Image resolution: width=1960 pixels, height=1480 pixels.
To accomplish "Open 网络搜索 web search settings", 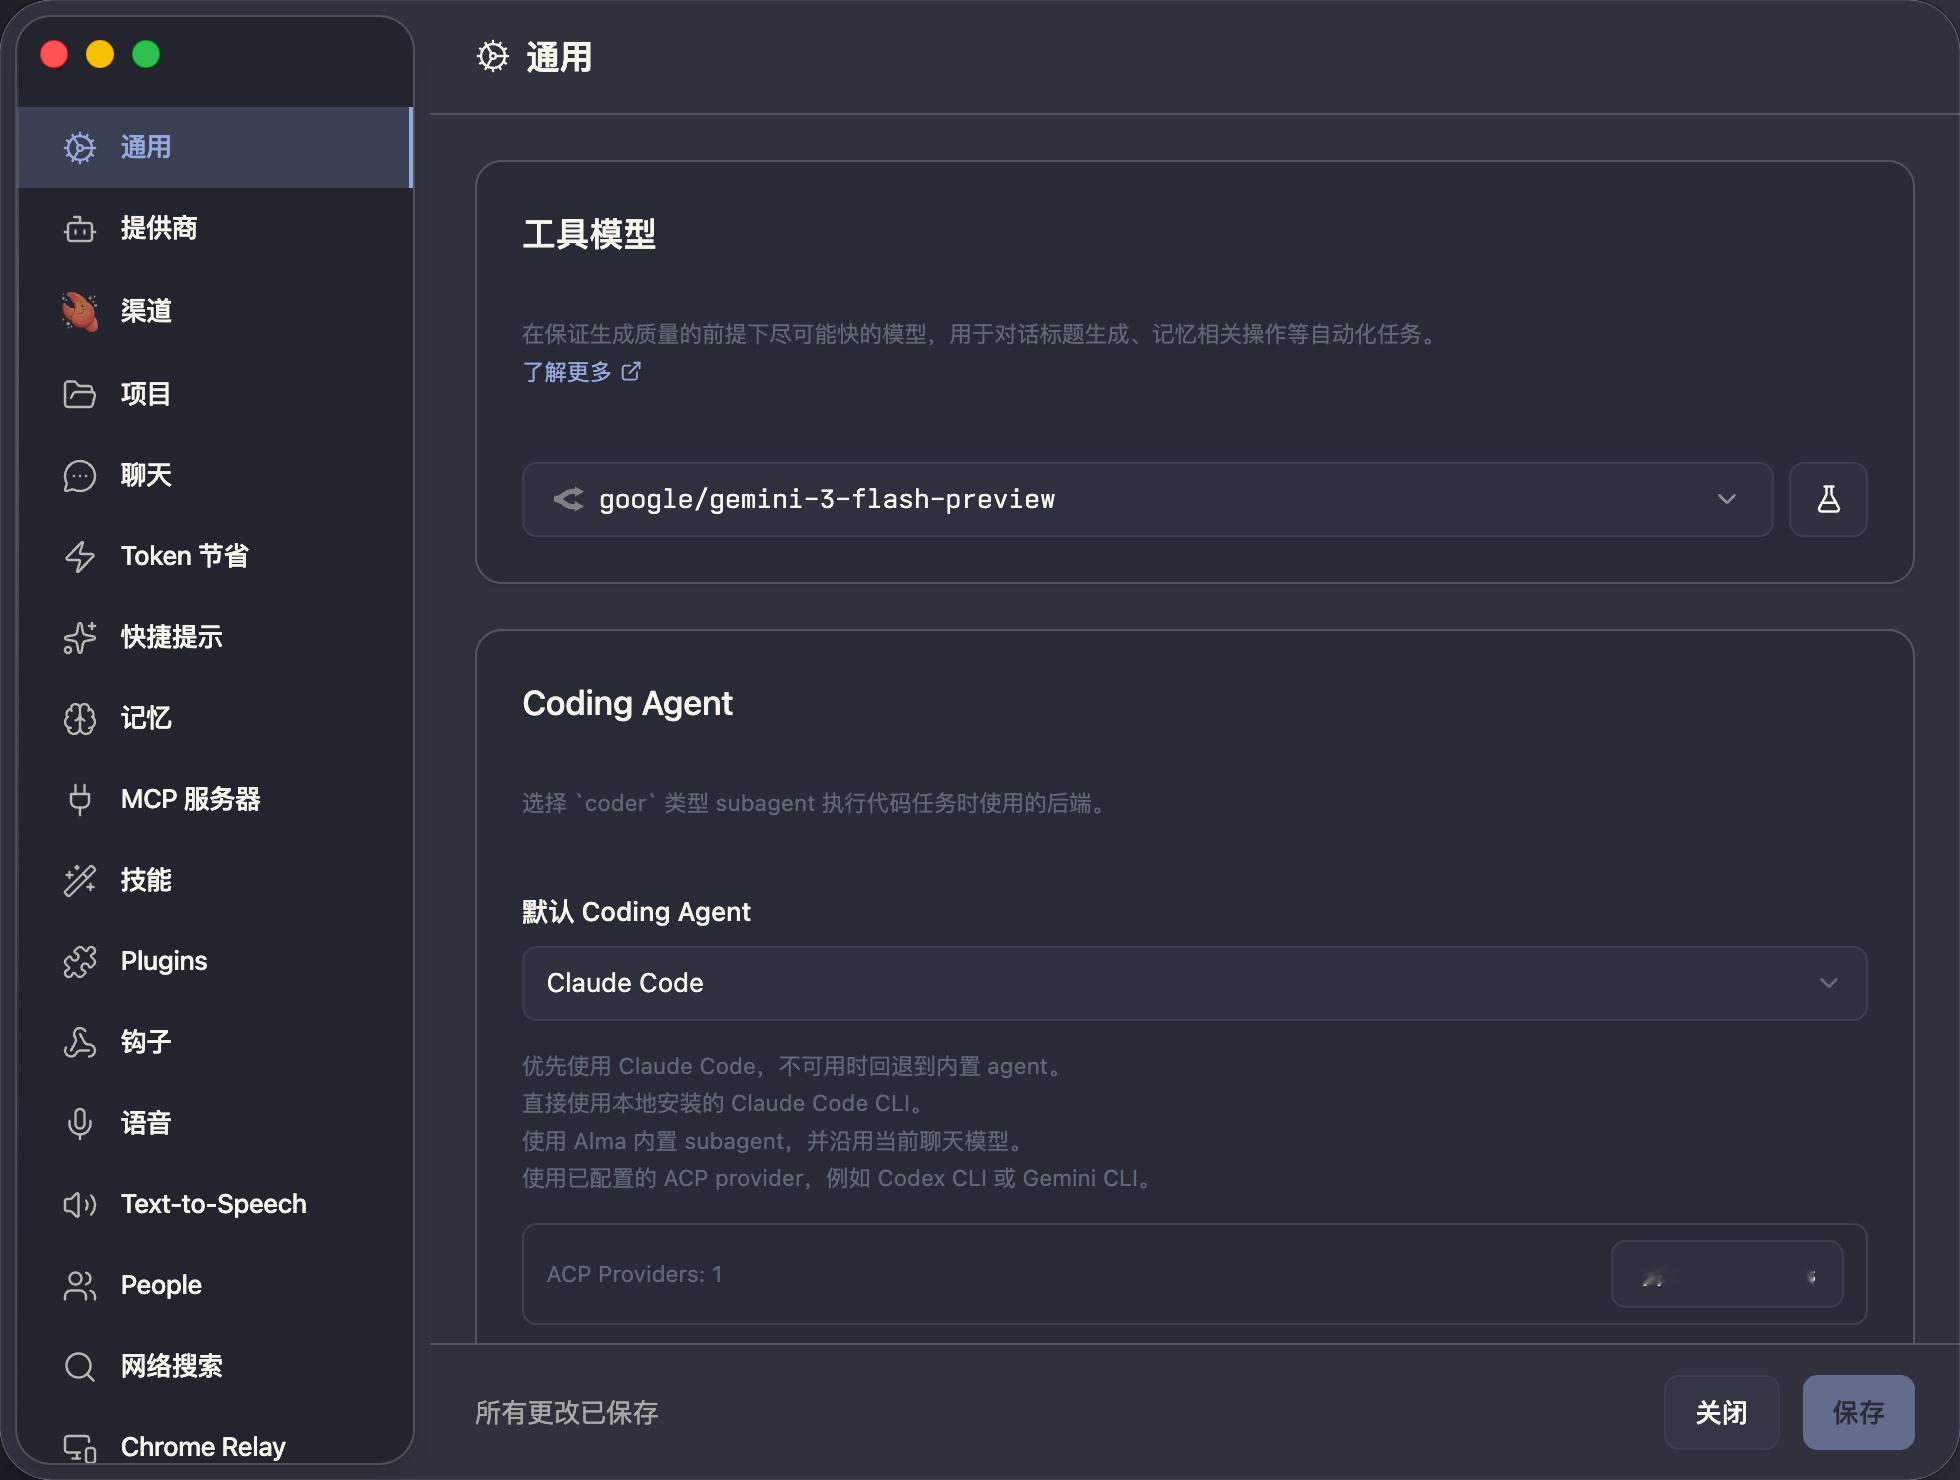I will click(x=171, y=1366).
